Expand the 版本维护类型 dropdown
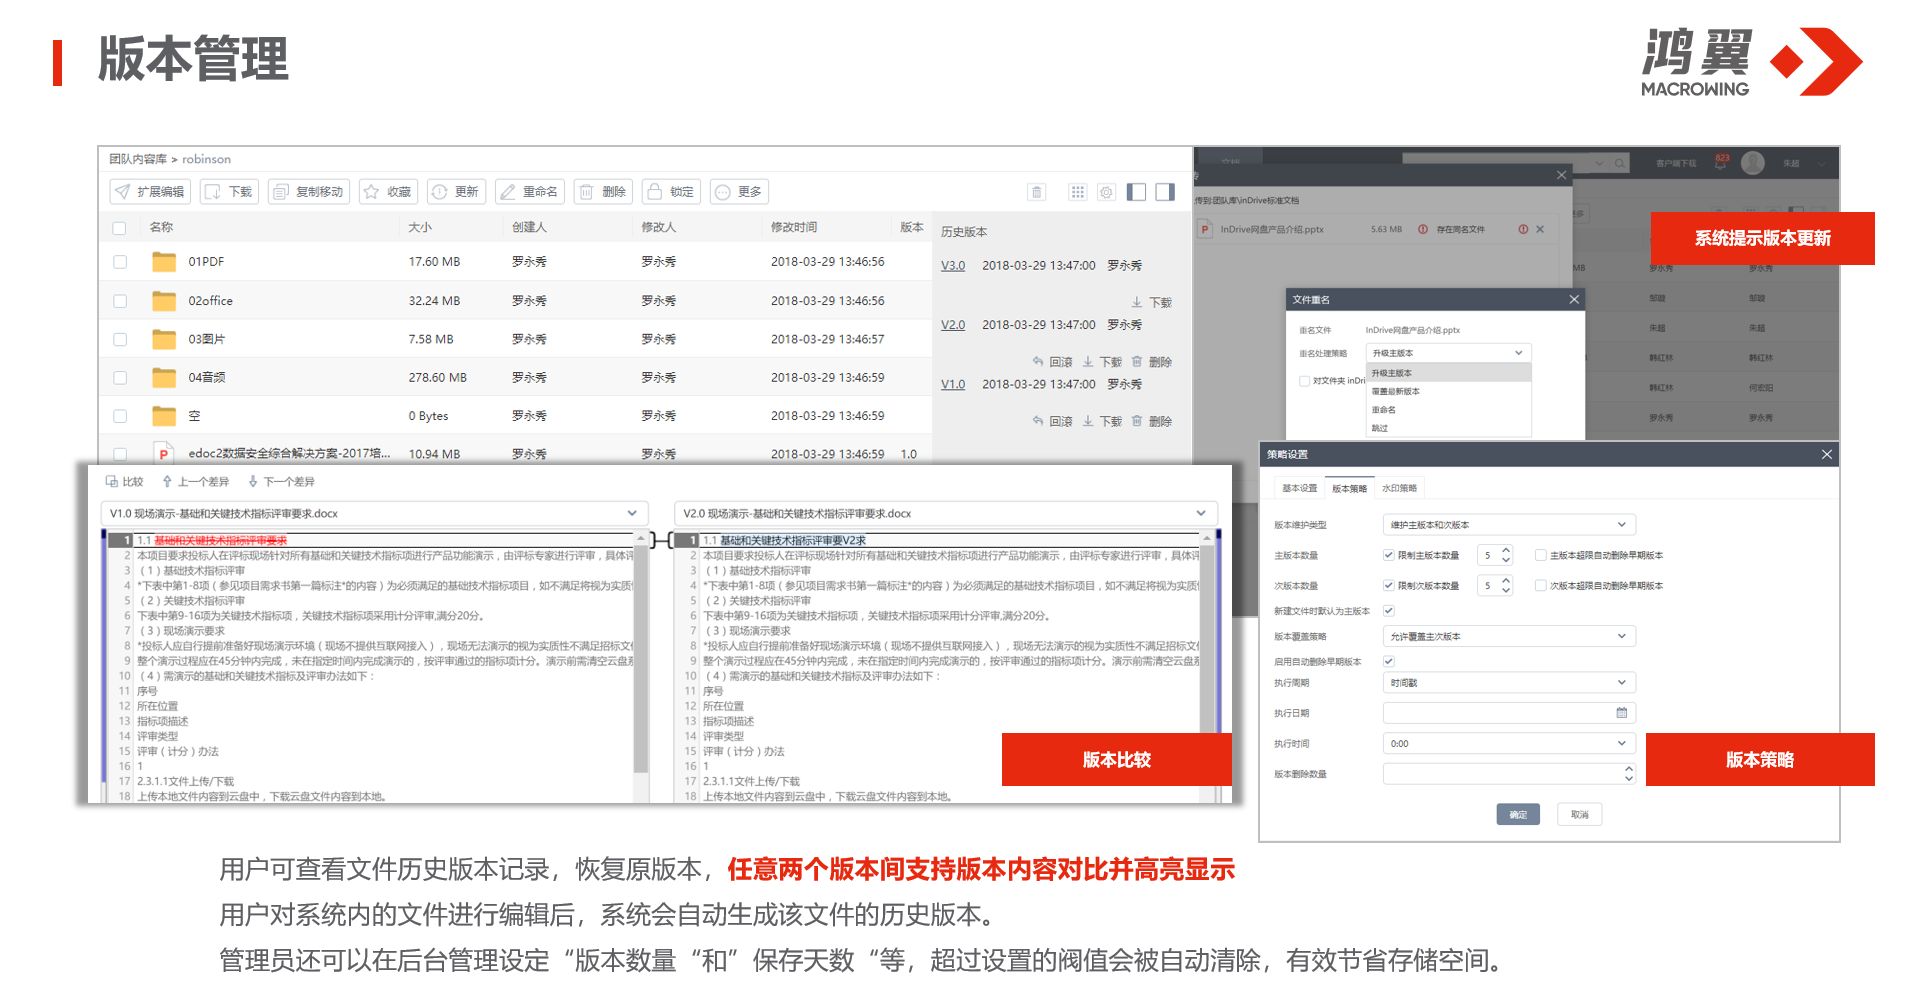The width and height of the screenshot is (1920, 1002). pyautogui.click(x=1621, y=525)
